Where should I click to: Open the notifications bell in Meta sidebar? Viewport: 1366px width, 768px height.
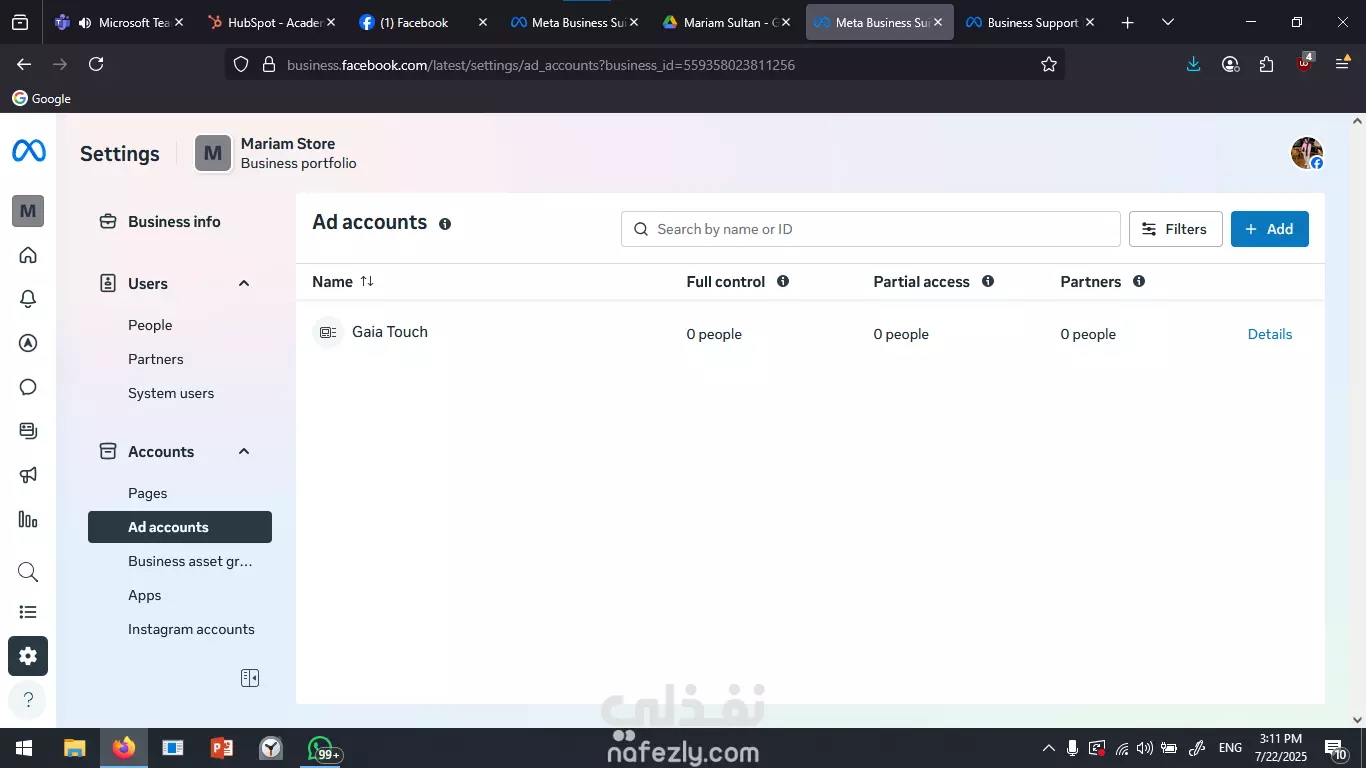click(x=28, y=299)
